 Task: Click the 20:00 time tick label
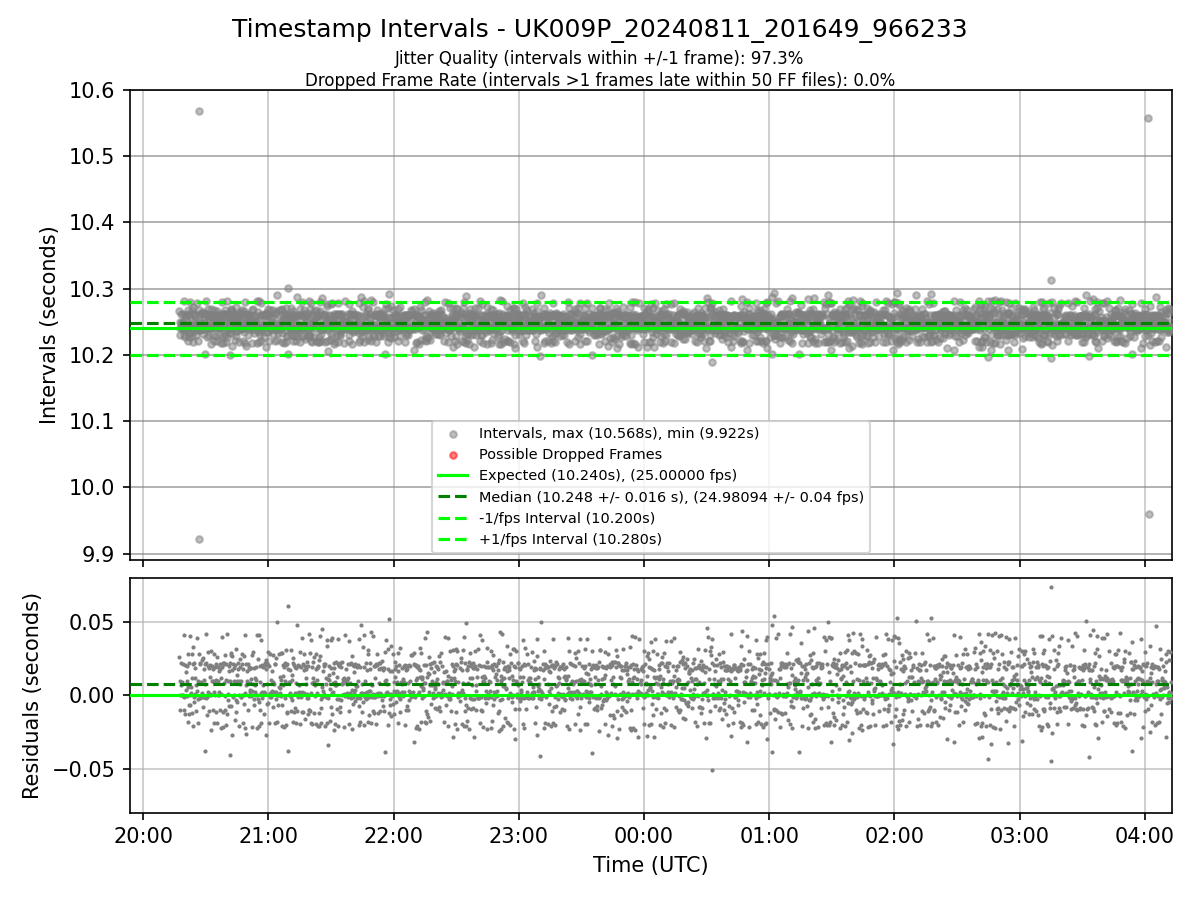(143, 834)
